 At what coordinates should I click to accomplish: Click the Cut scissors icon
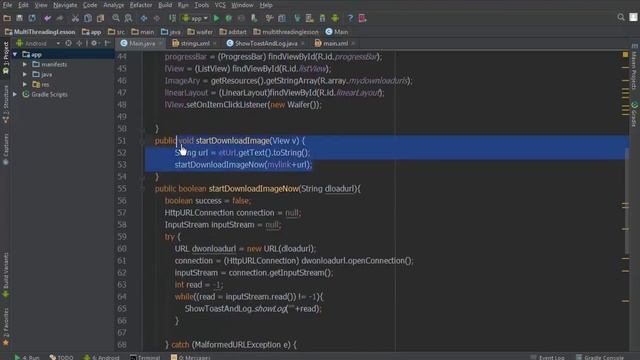[76, 18]
